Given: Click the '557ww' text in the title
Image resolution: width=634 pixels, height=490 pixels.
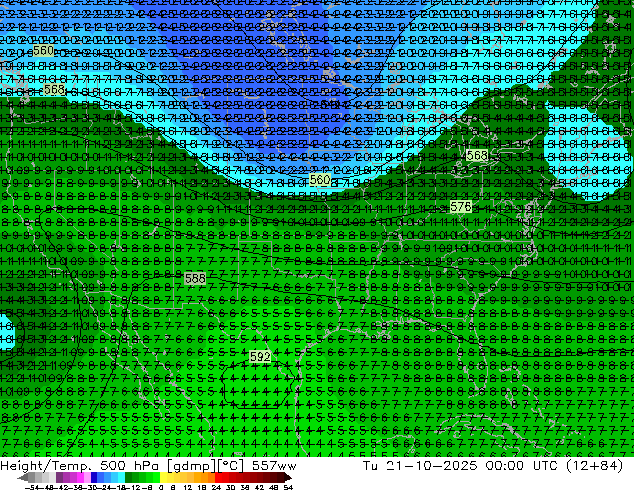Looking at the screenshot, I should [x=274, y=466].
